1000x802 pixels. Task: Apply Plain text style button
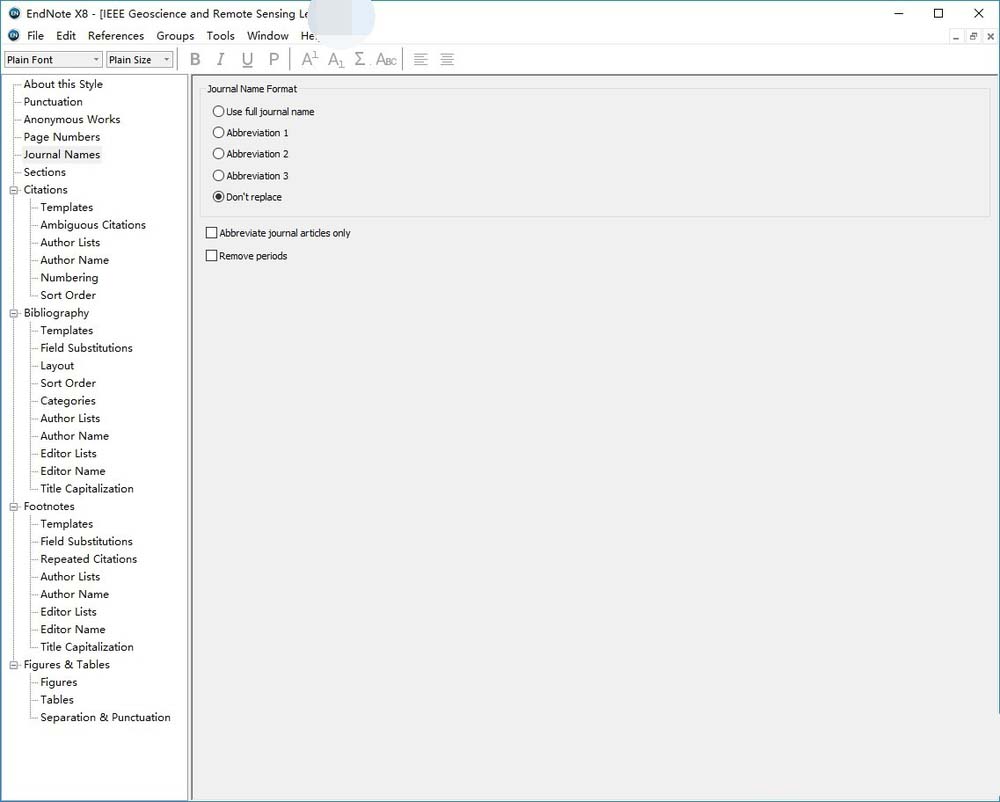pyautogui.click(x=274, y=60)
